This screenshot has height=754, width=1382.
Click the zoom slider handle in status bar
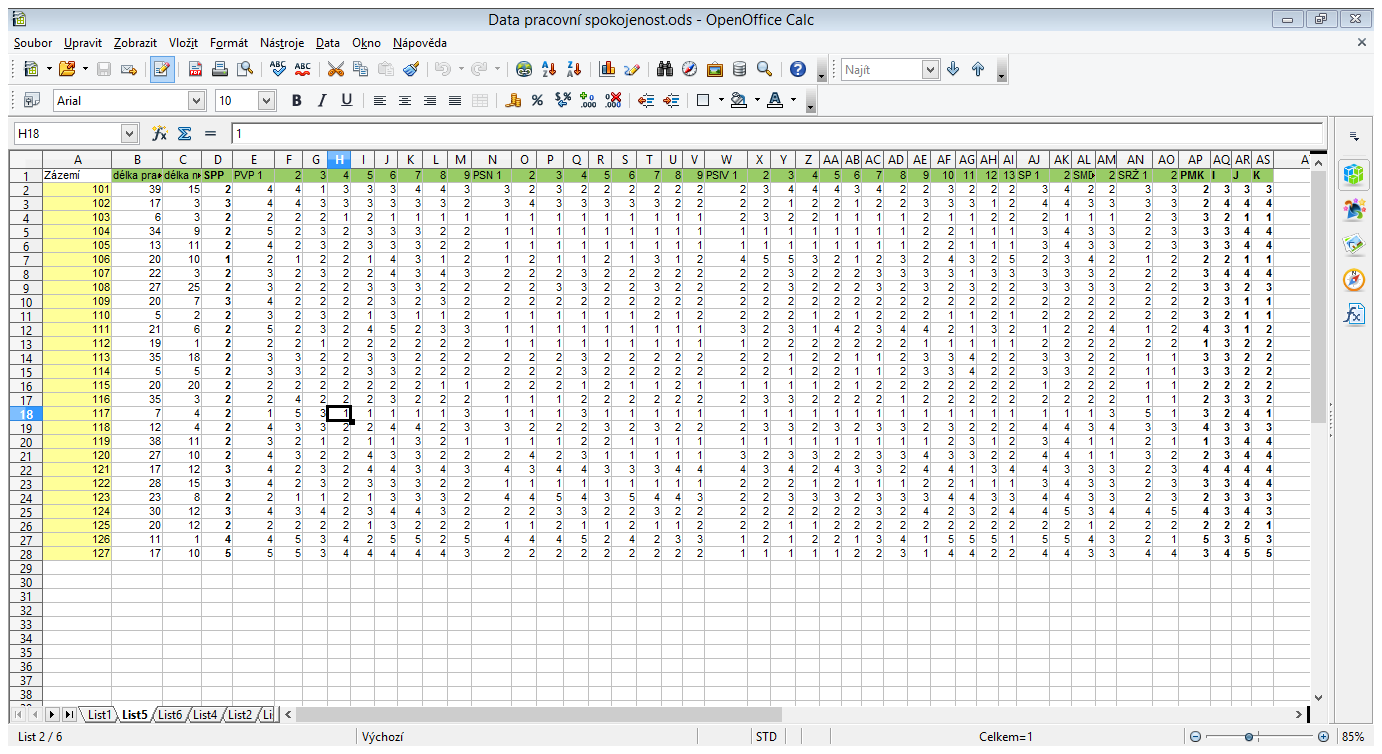click(x=1249, y=737)
